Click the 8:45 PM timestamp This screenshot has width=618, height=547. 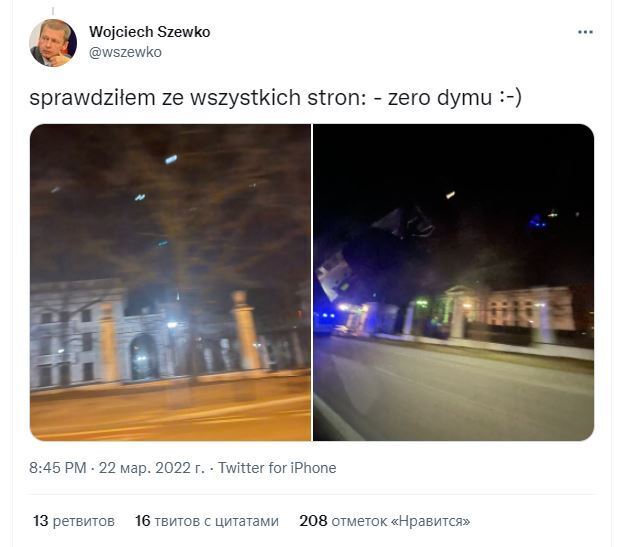tap(58, 468)
